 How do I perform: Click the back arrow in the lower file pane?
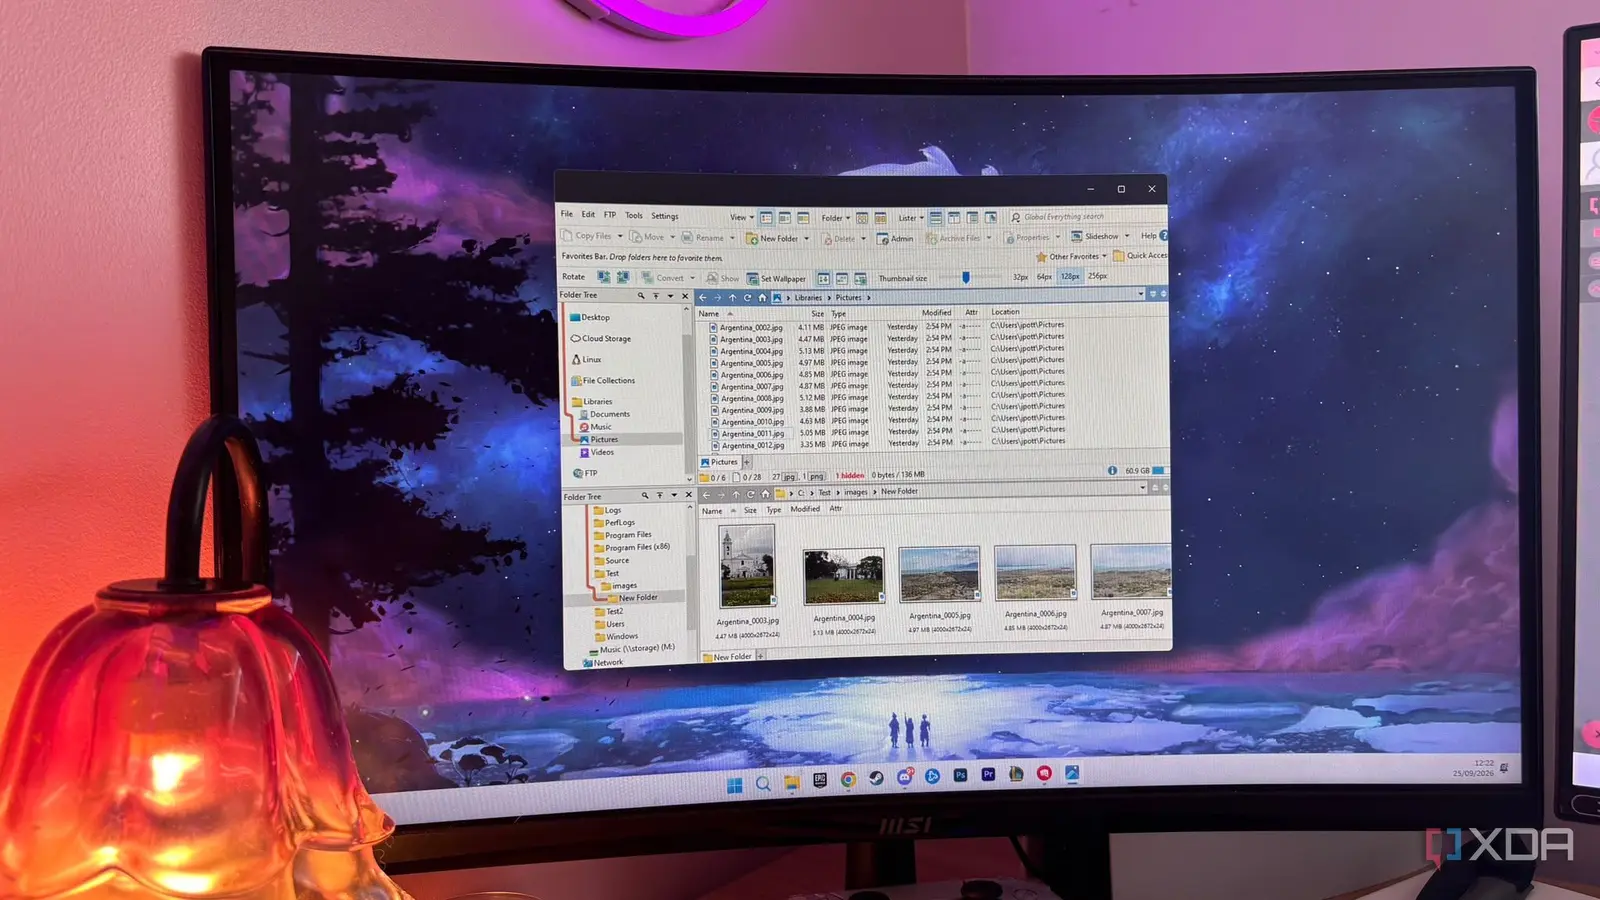coord(706,494)
